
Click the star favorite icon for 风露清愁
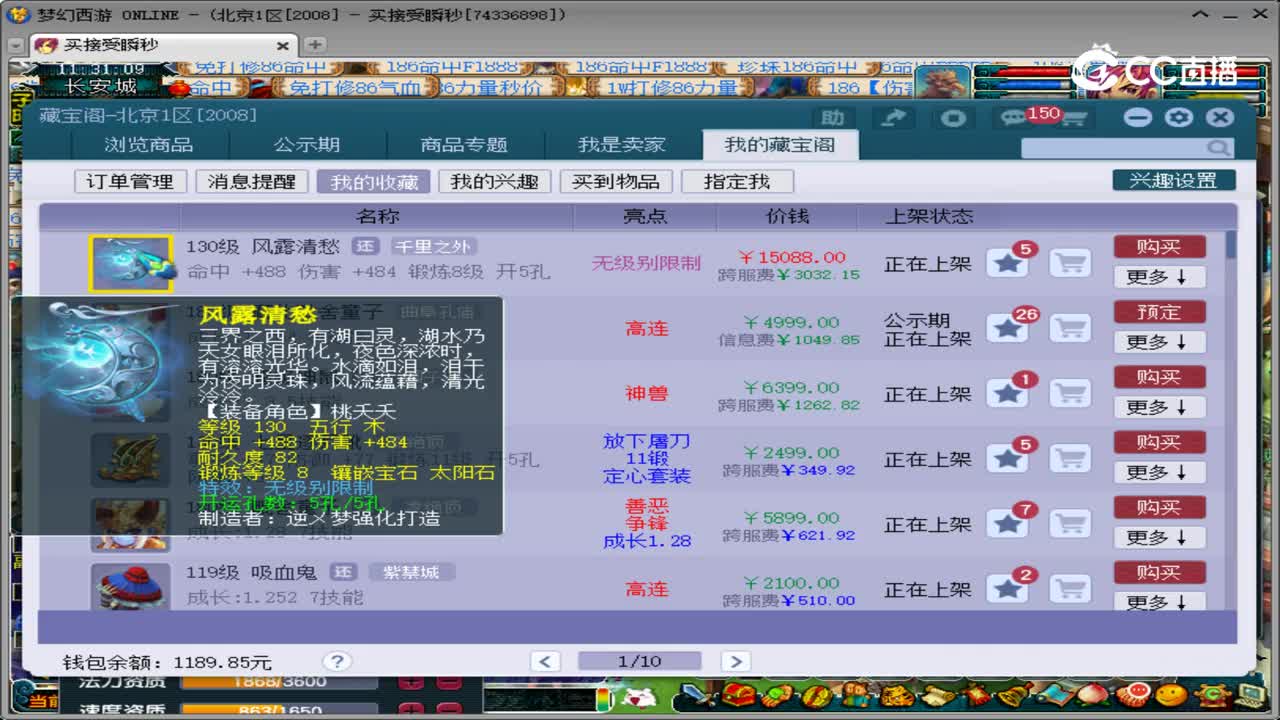(x=1008, y=263)
